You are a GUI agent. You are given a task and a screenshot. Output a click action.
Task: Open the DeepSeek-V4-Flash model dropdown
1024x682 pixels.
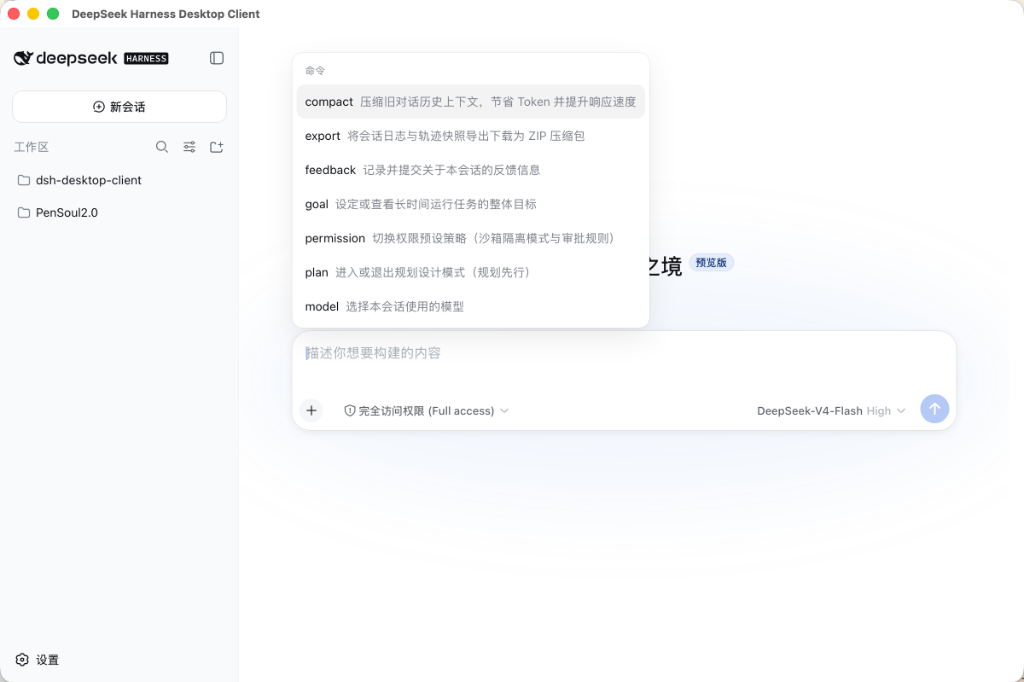click(831, 411)
